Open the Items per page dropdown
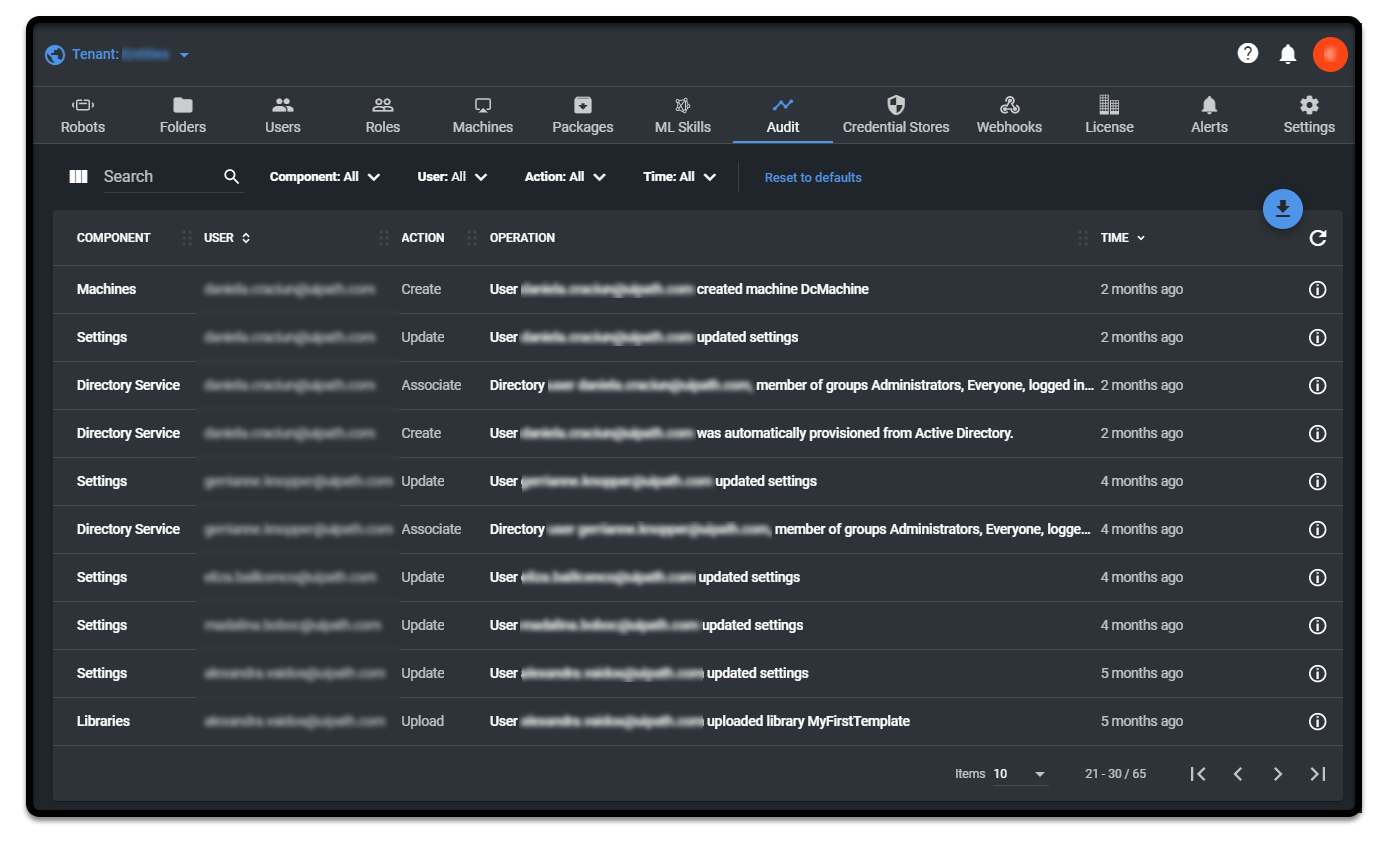The height and width of the screenshot is (842, 1387). [1020, 773]
